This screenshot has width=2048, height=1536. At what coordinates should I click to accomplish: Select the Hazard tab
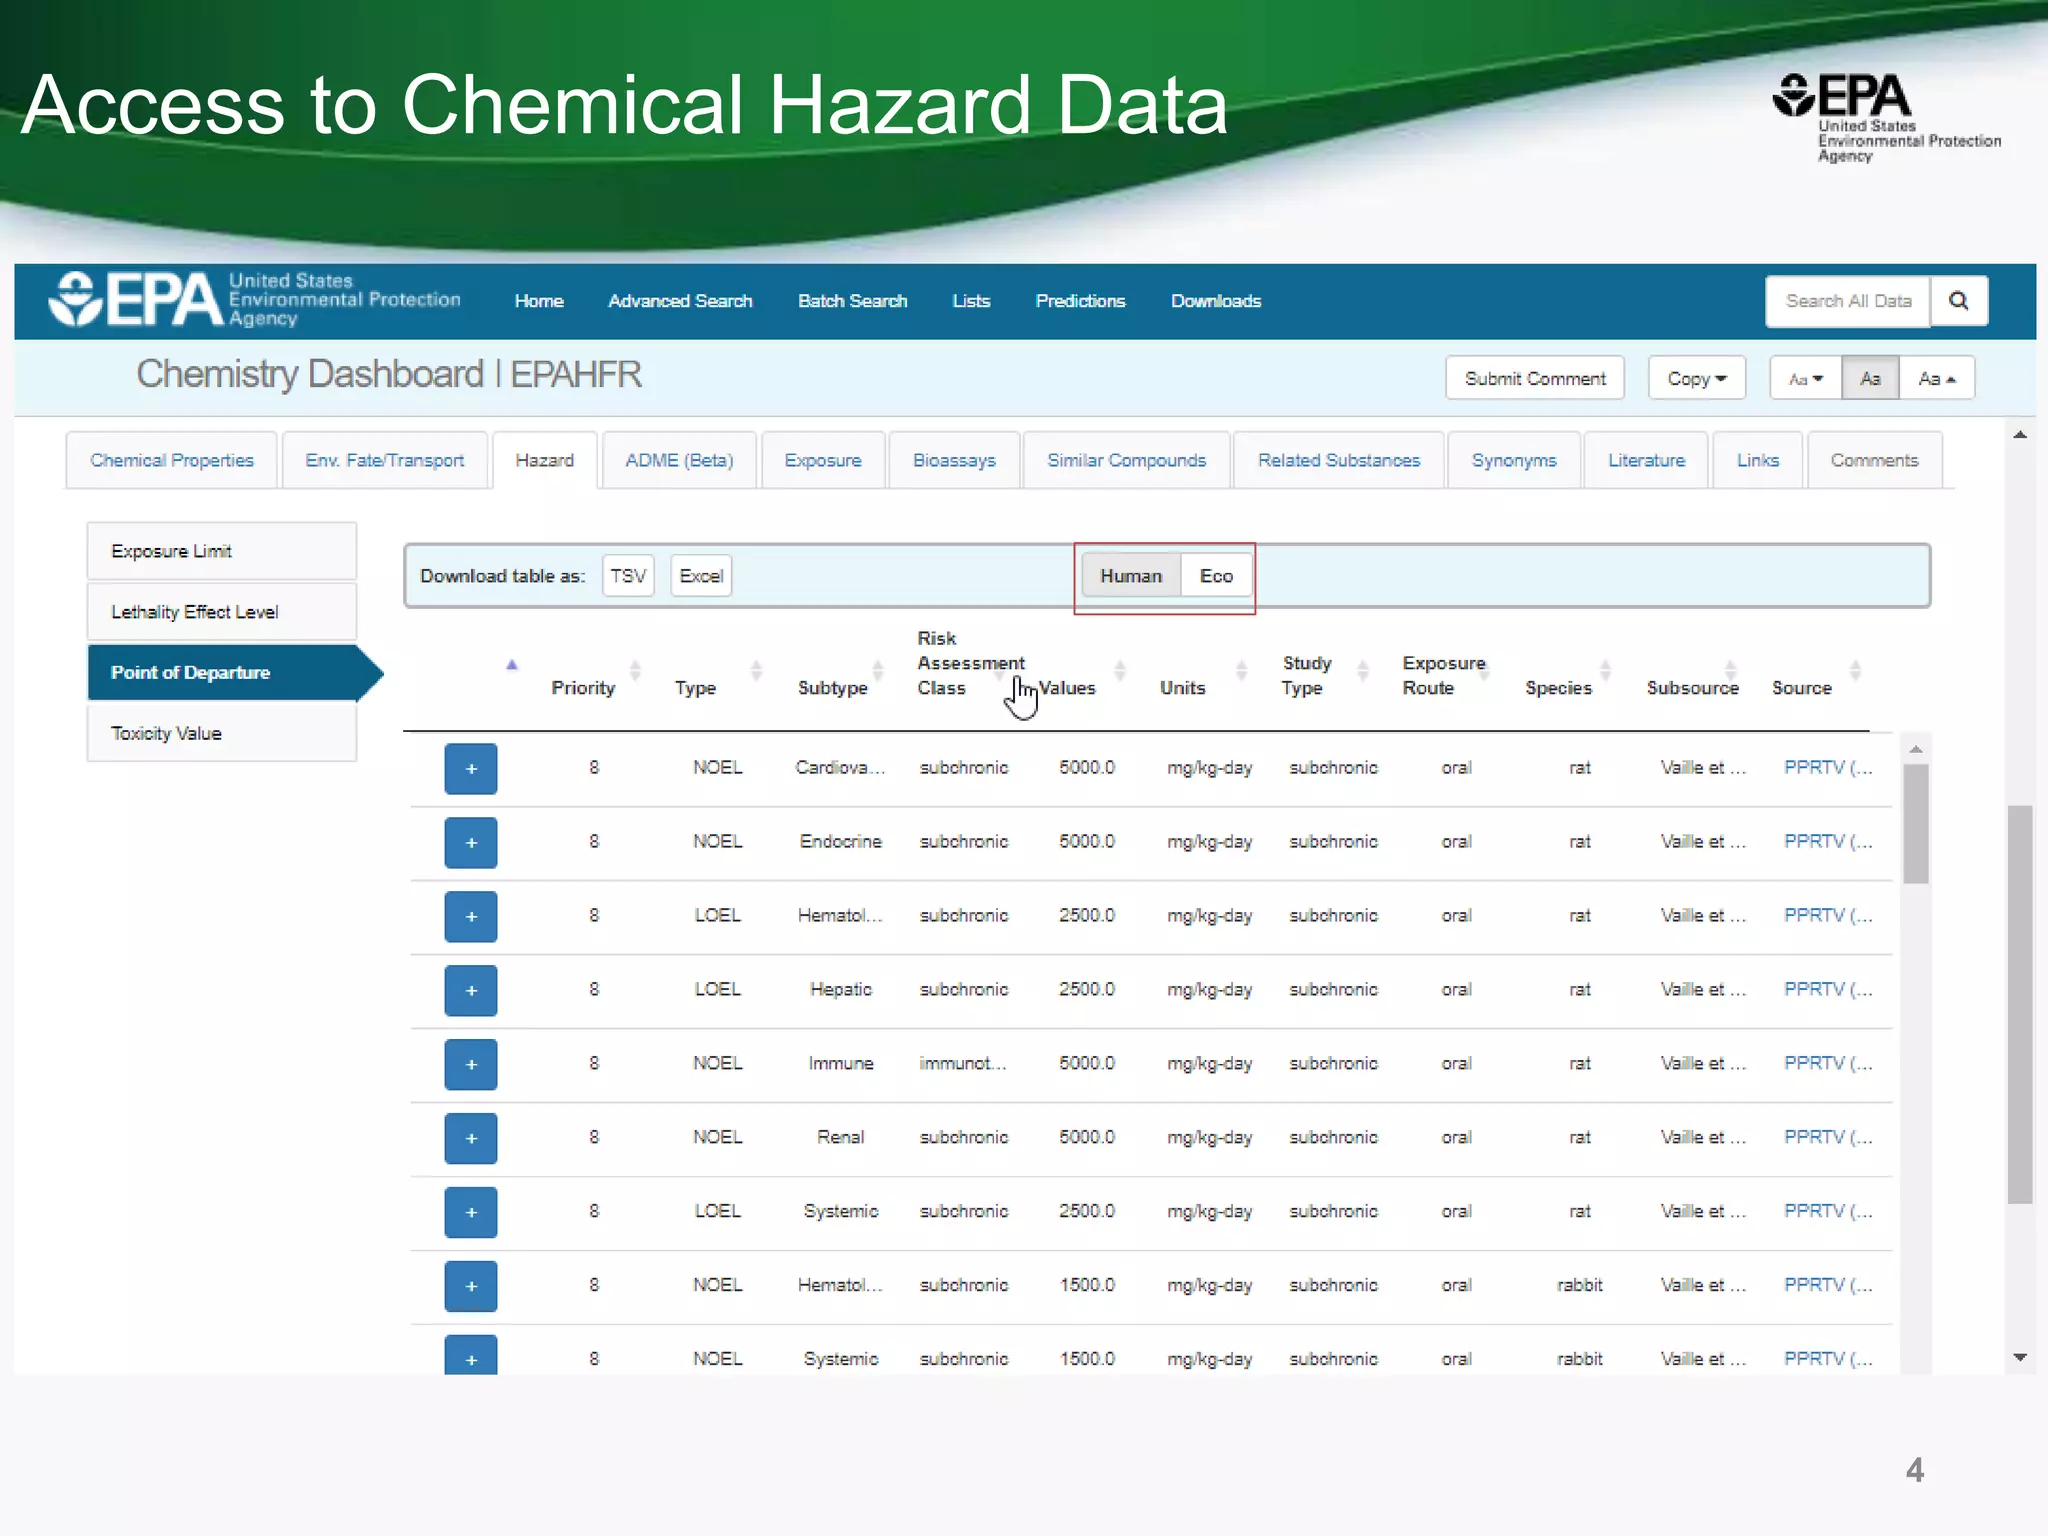point(544,460)
